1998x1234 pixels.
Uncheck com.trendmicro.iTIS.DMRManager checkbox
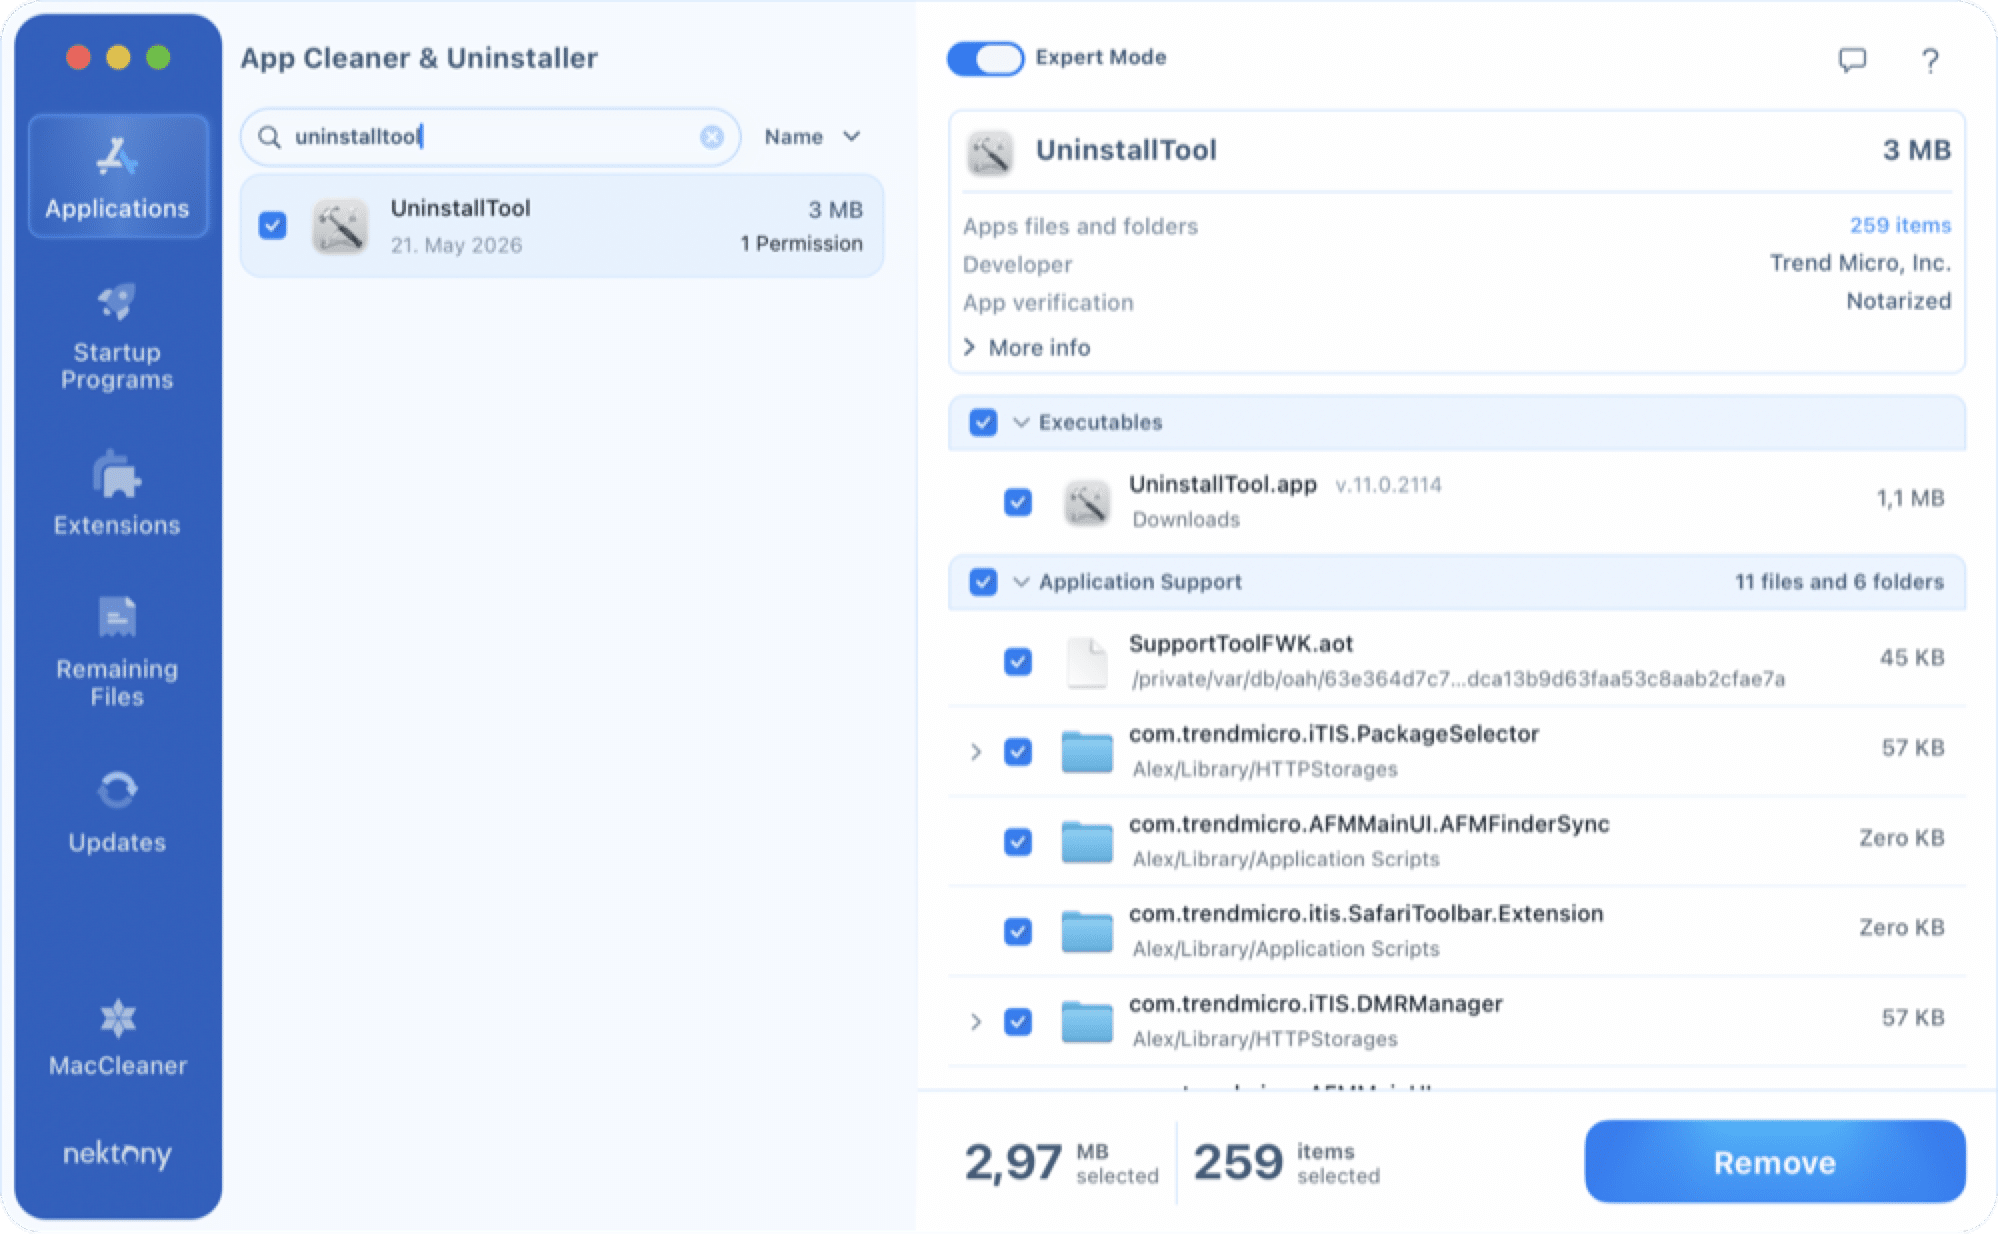tap(1018, 1022)
